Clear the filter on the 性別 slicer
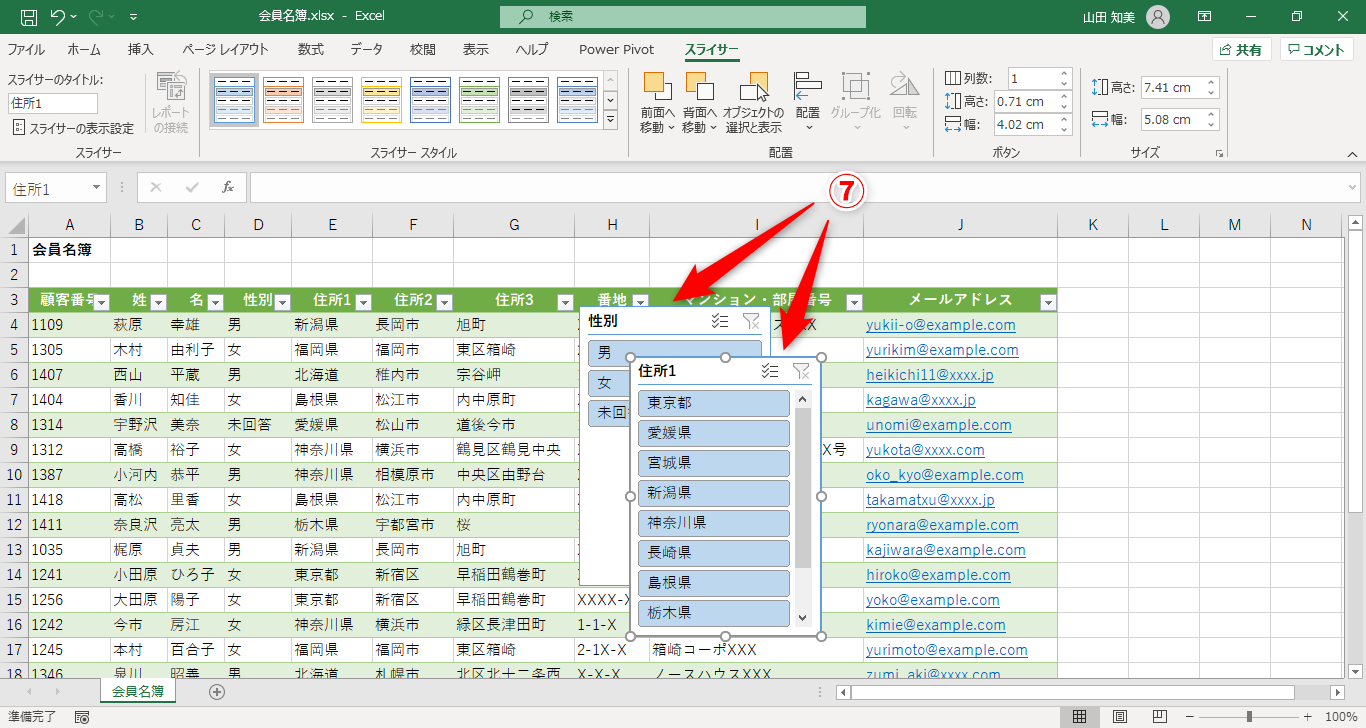This screenshot has height=728, width=1366. coord(751,321)
